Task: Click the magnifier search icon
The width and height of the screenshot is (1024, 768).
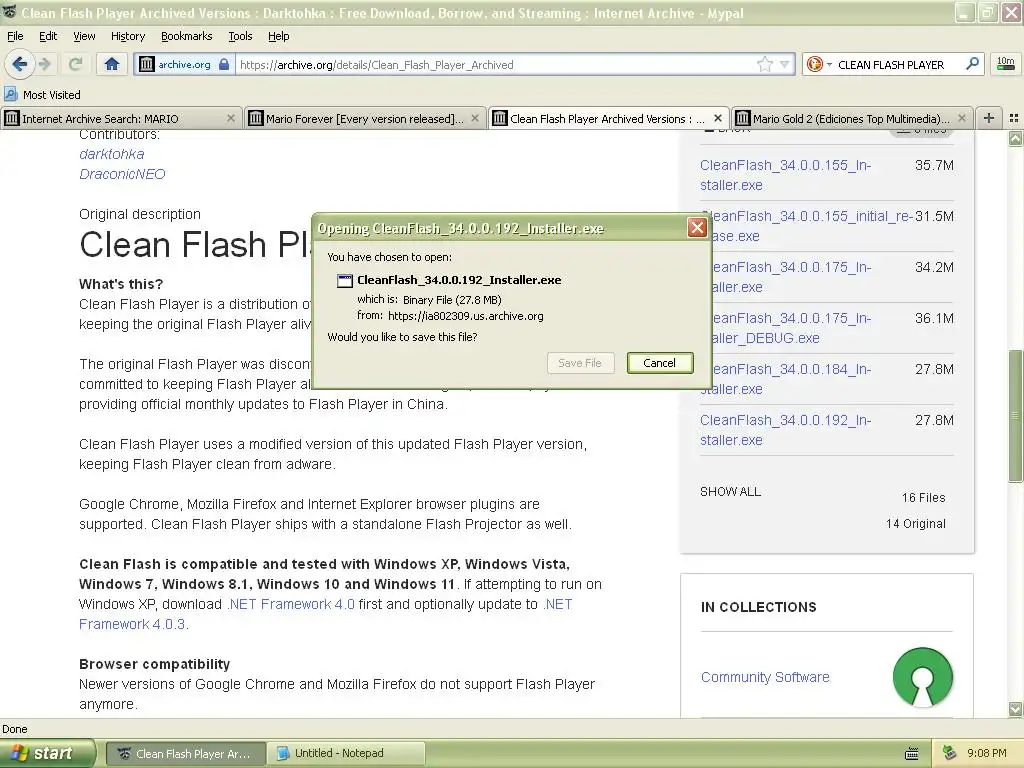Action: point(972,64)
